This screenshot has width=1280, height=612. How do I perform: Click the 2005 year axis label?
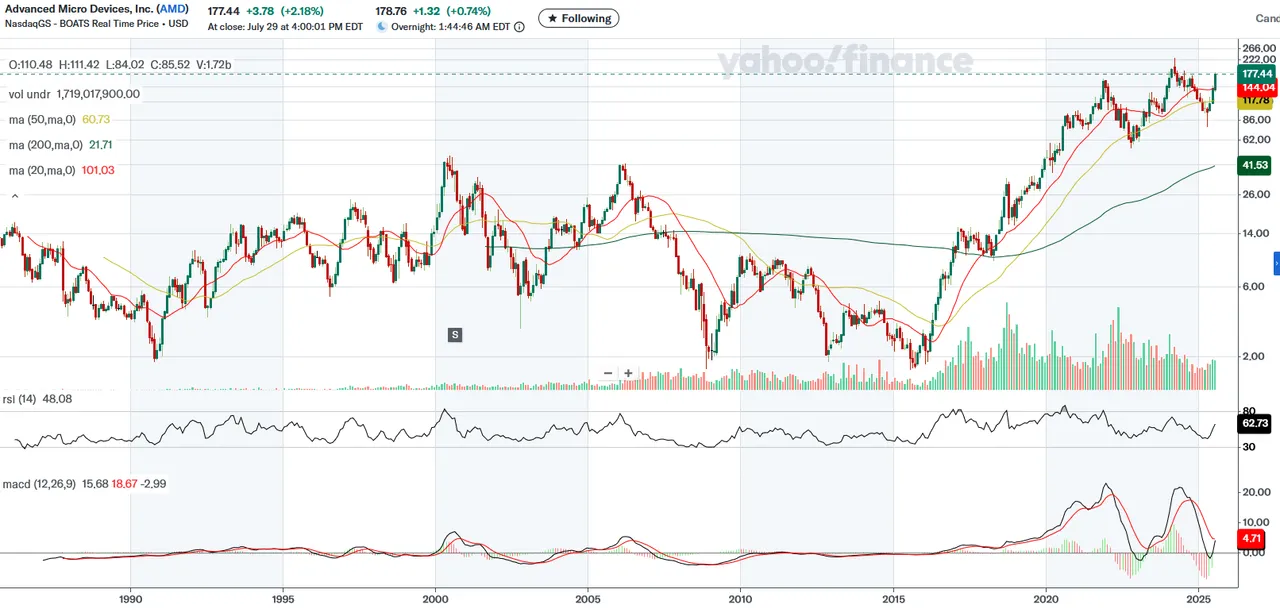(x=588, y=598)
